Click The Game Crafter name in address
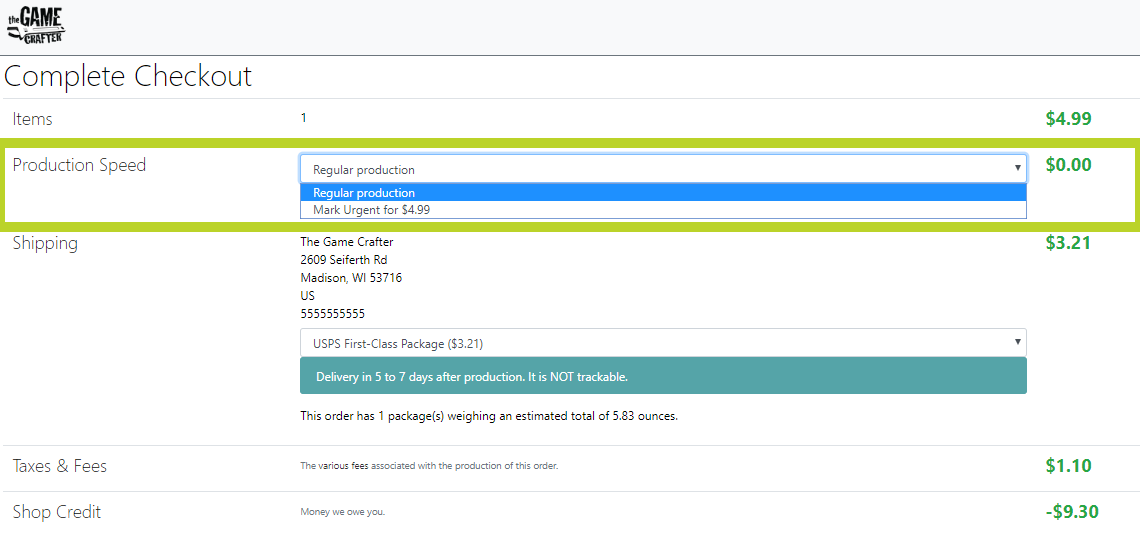This screenshot has width=1140, height=534. pos(347,242)
